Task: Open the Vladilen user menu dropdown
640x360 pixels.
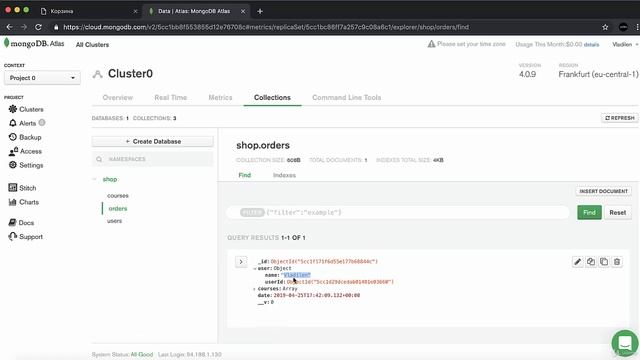Action: pos(625,44)
